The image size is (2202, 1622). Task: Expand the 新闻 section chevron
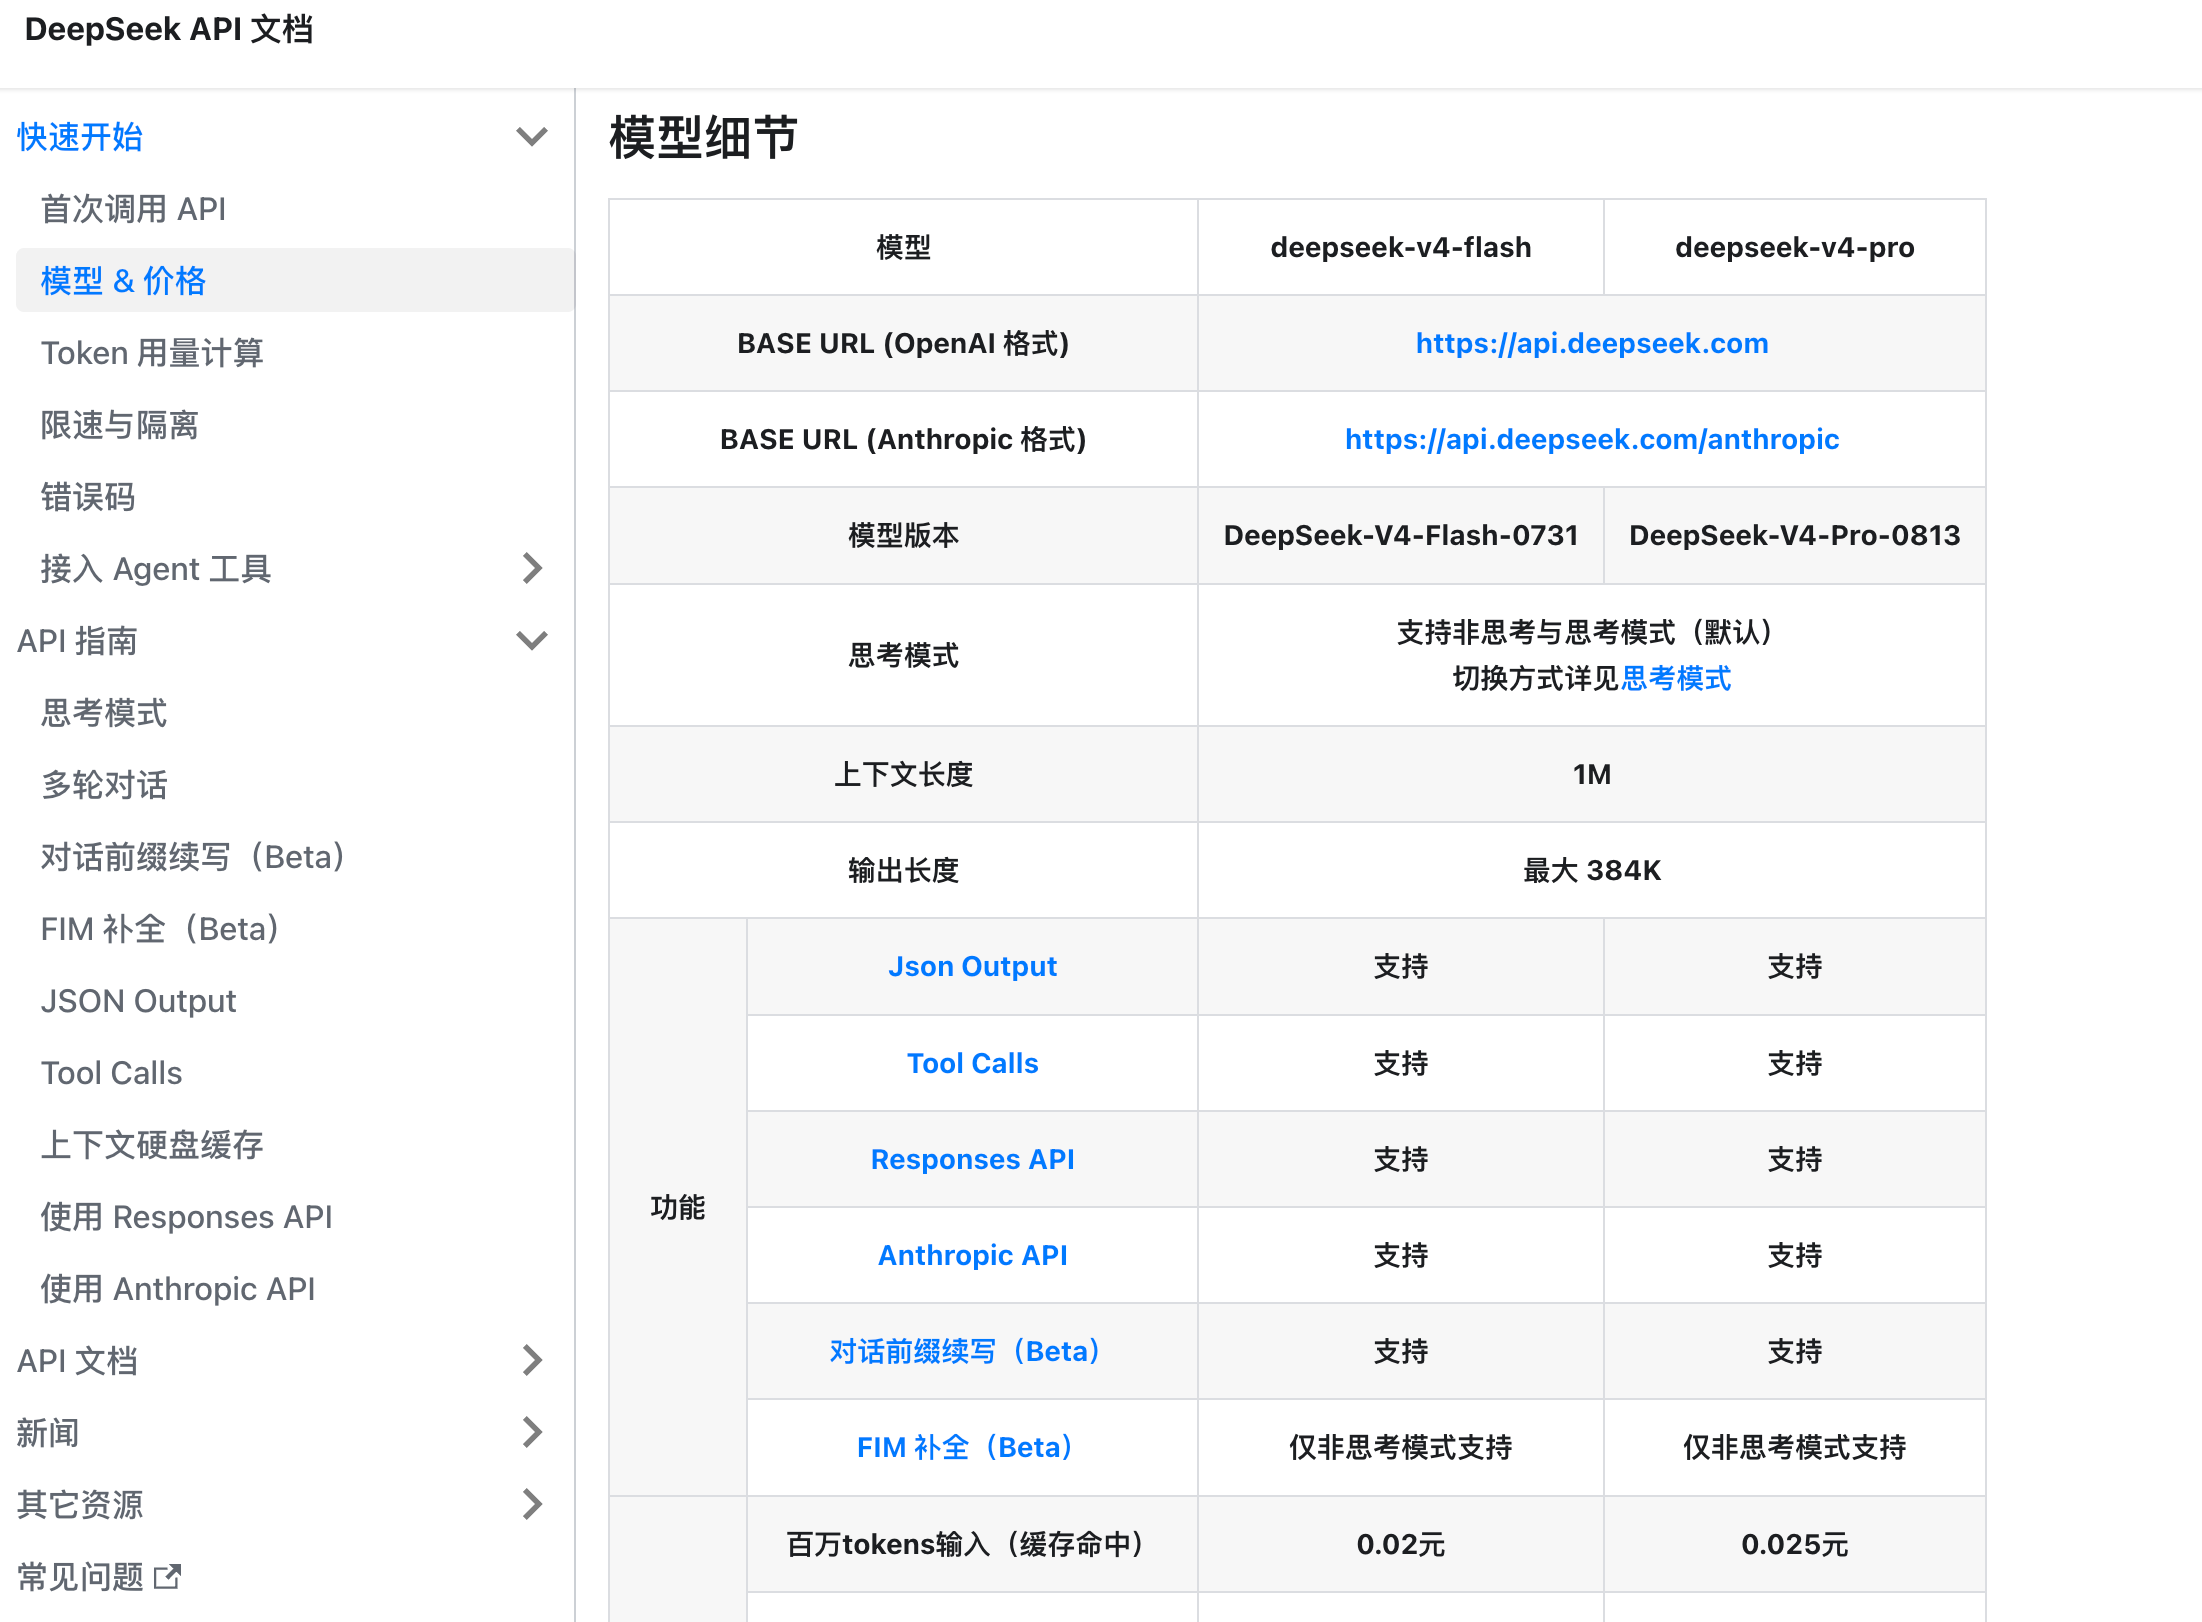pyautogui.click(x=532, y=1432)
